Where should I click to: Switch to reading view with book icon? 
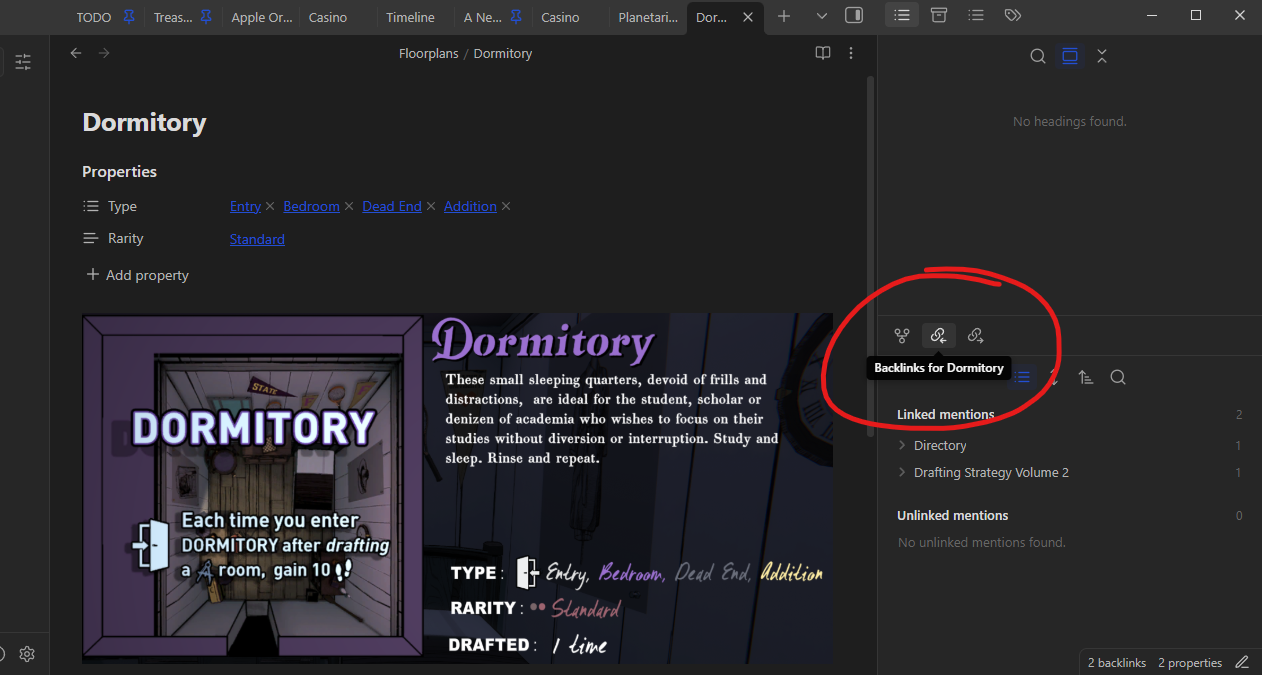pos(823,53)
